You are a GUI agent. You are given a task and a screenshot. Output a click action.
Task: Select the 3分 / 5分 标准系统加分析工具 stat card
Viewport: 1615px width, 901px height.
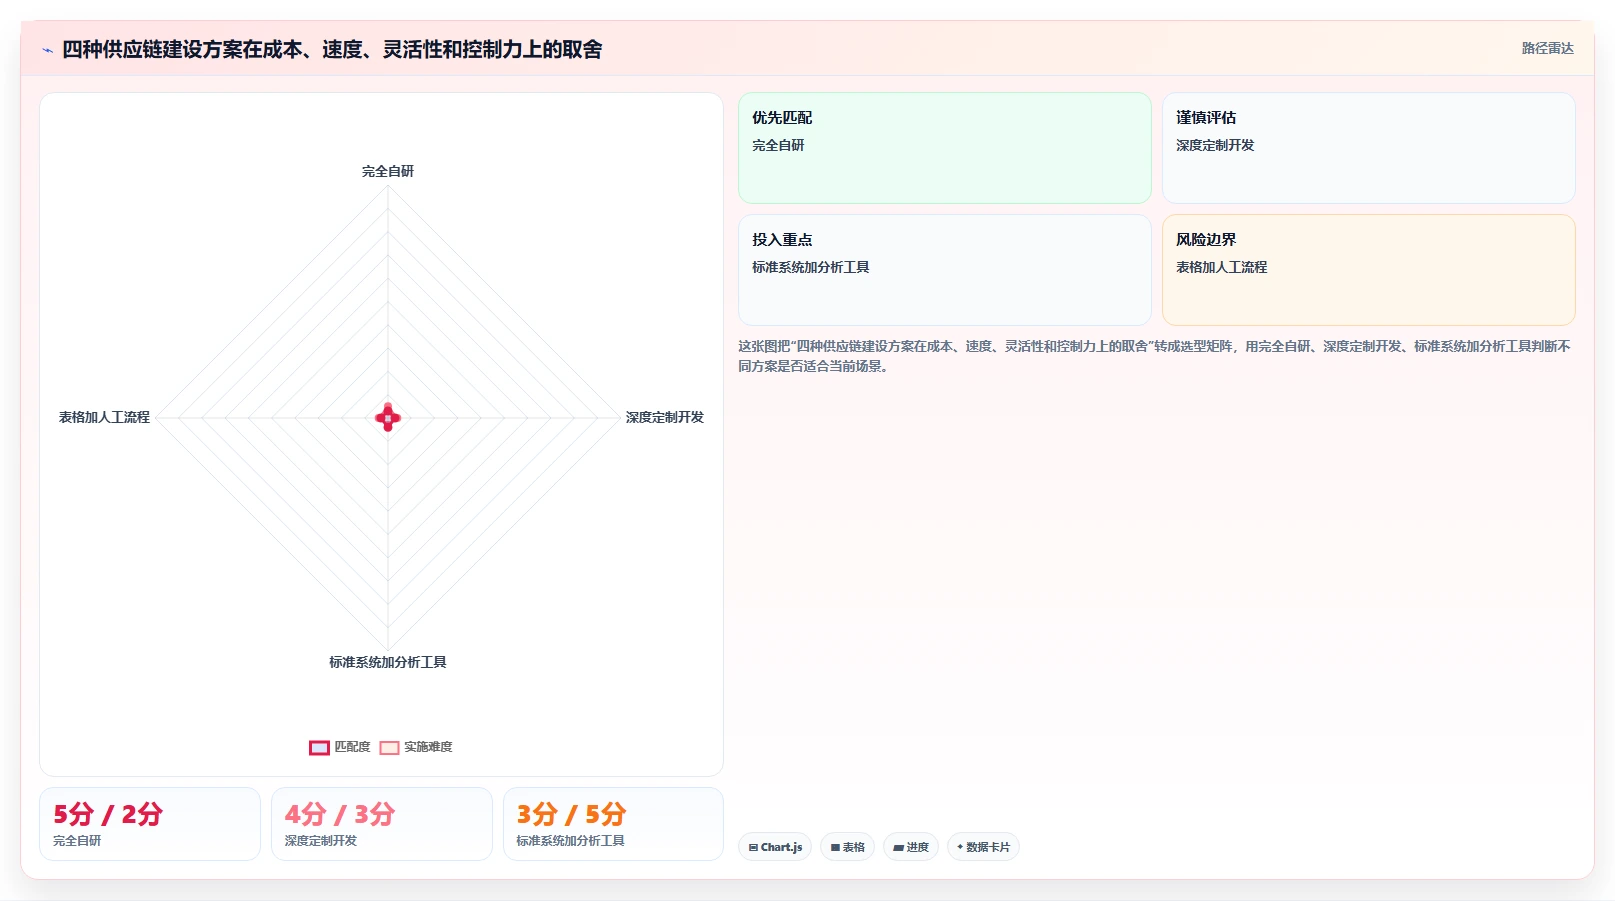(x=613, y=824)
